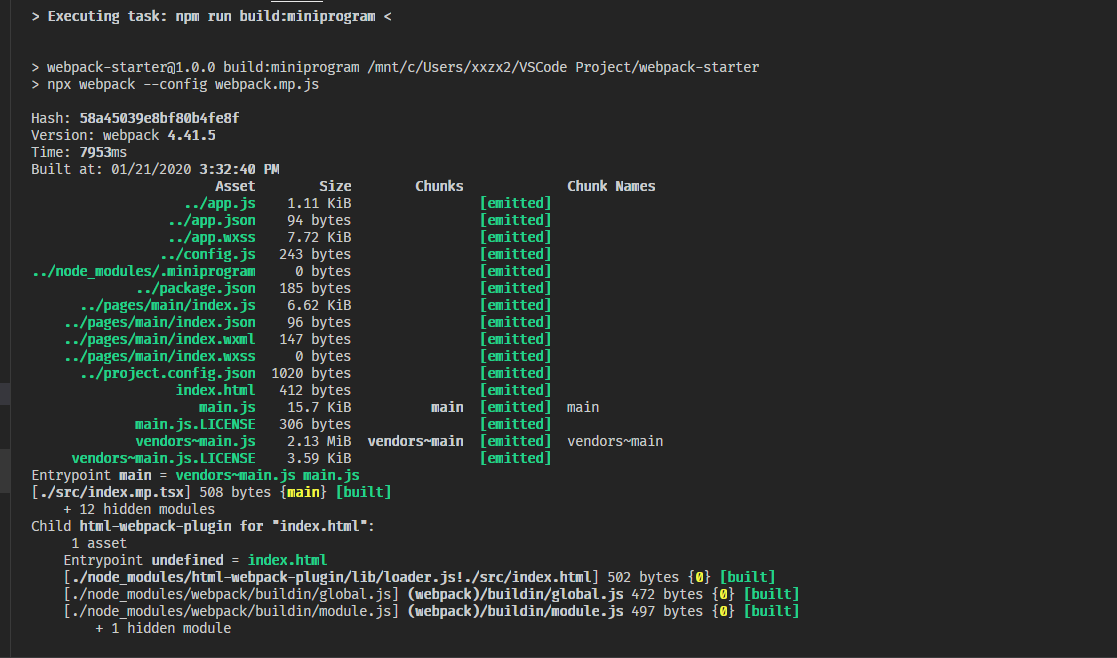The height and width of the screenshot is (658, 1117).
Task: Click the asset ../pages/main/index.wxss
Action: (x=160, y=357)
